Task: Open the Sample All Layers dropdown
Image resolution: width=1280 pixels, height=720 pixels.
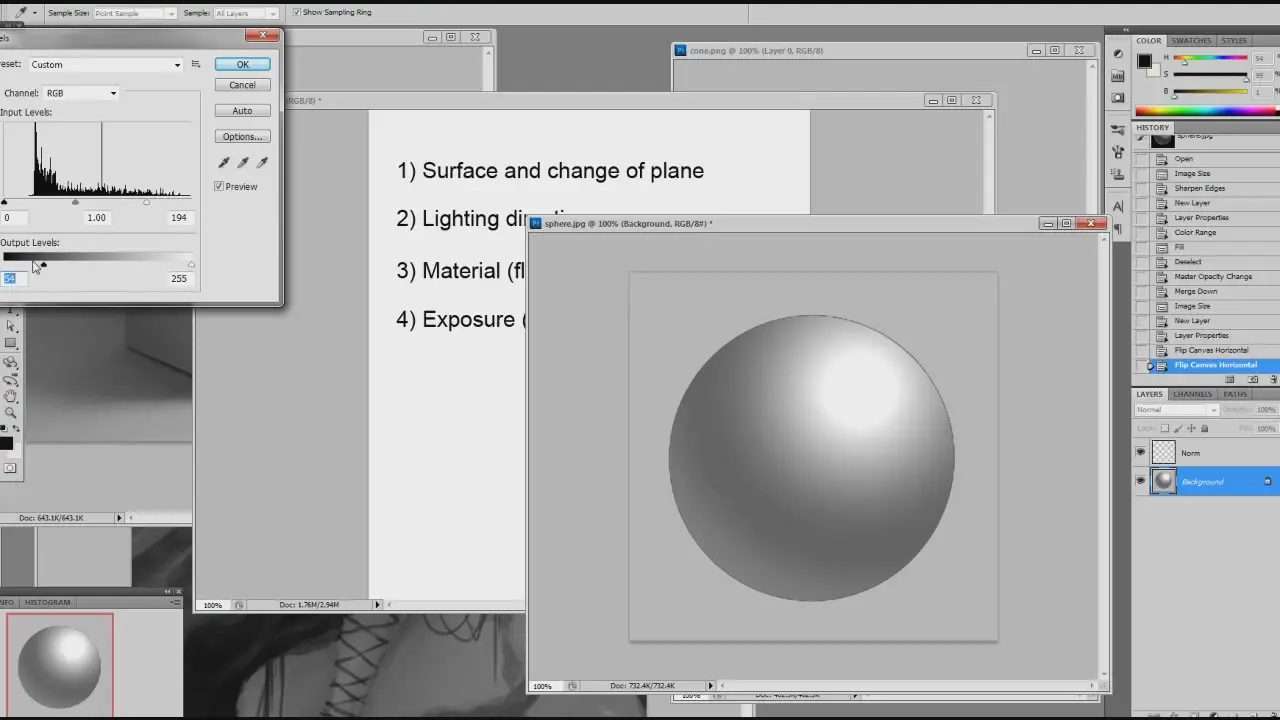Action: click(246, 13)
